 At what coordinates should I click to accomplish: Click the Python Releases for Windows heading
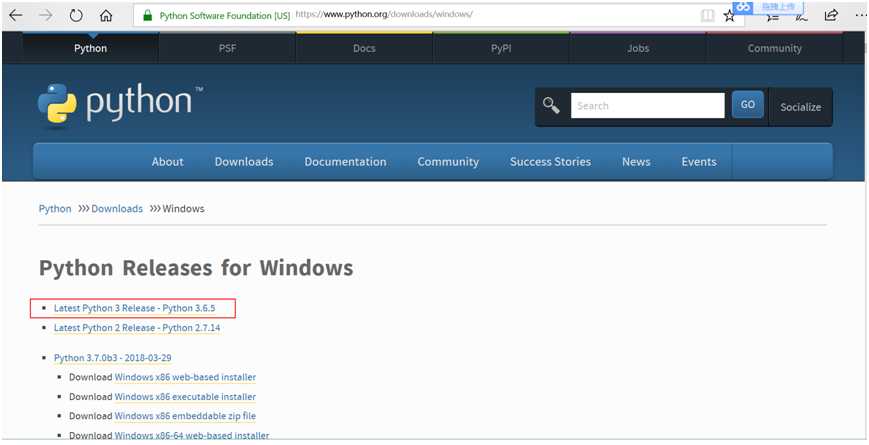[x=196, y=268]
